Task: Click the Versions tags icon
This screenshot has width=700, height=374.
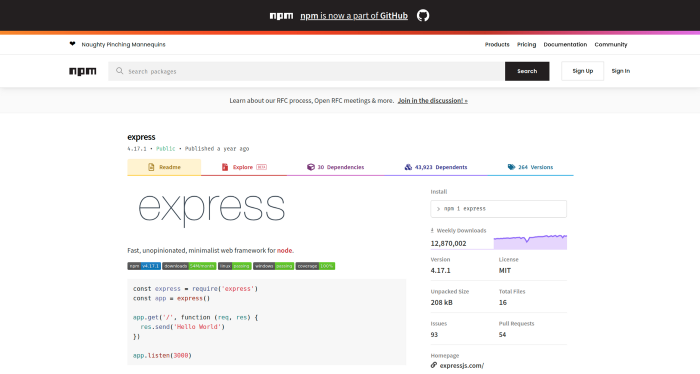Action: pos(511,167)
